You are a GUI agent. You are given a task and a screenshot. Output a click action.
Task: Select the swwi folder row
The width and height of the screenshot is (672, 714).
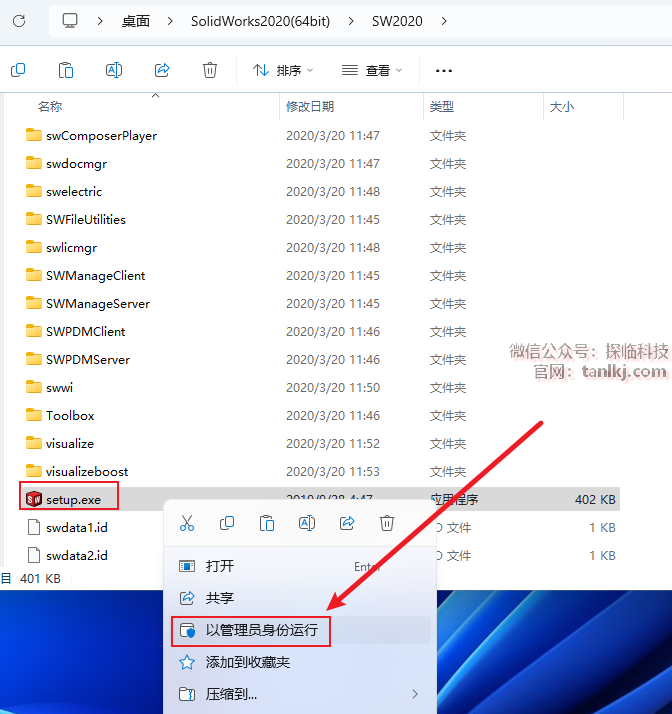click(322, 388)
